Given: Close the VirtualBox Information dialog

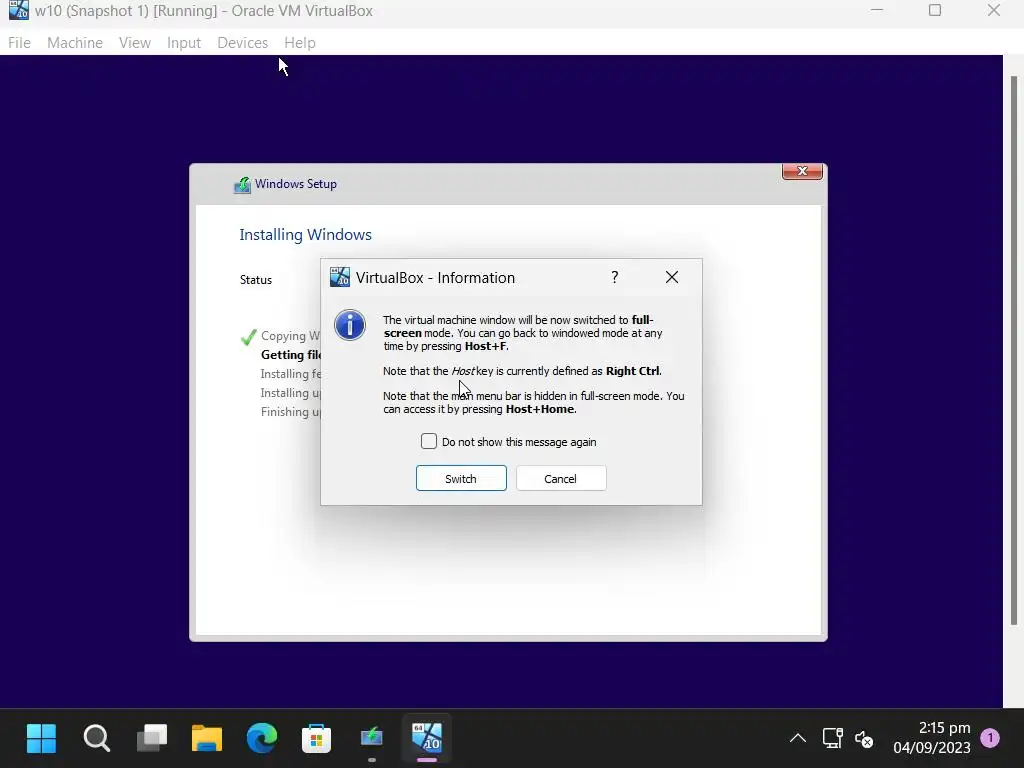Looking at the screenshot, I should click(x=672, y=278).
